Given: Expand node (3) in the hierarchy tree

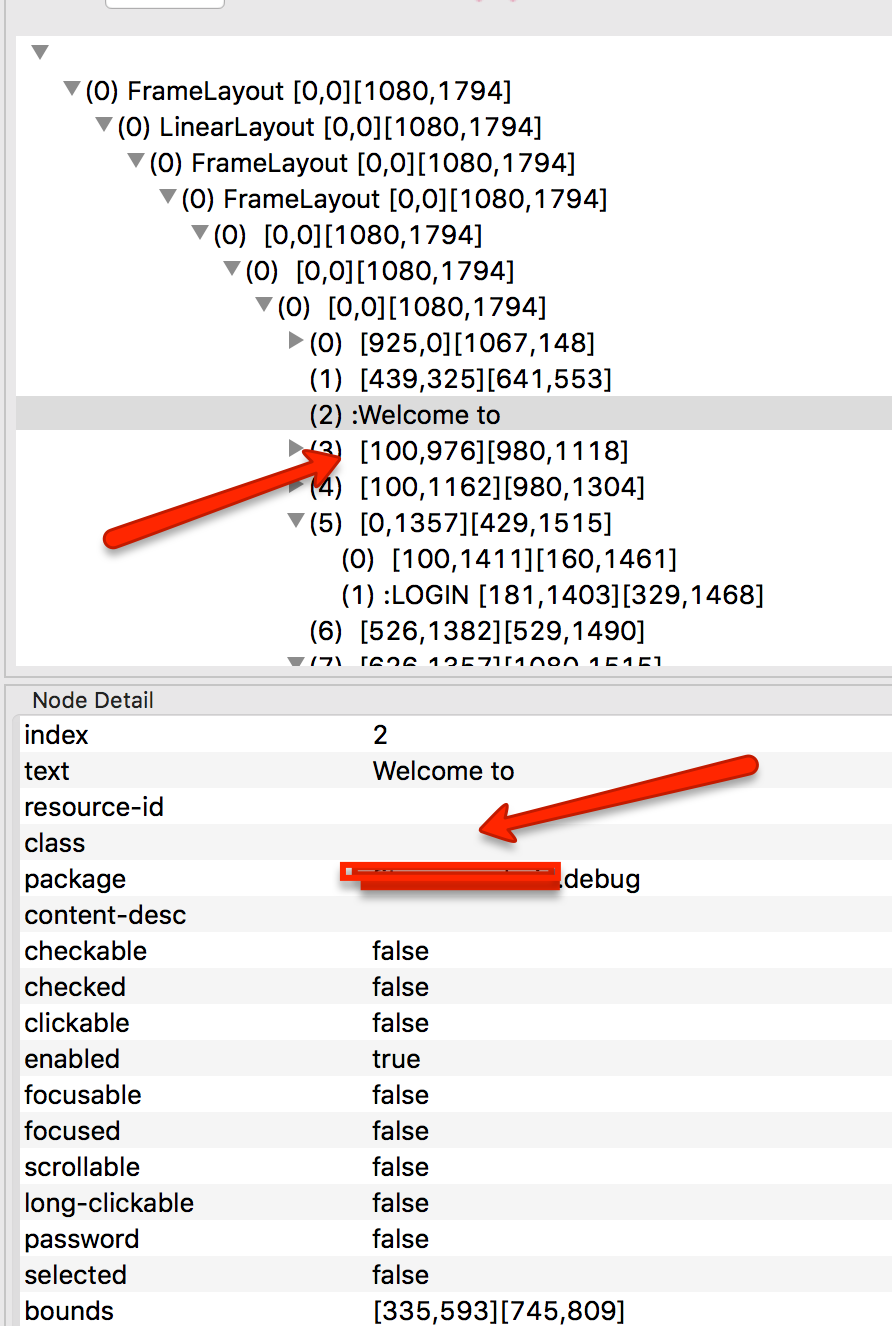Looking at the screenshot, I should [x=295, y=450].
